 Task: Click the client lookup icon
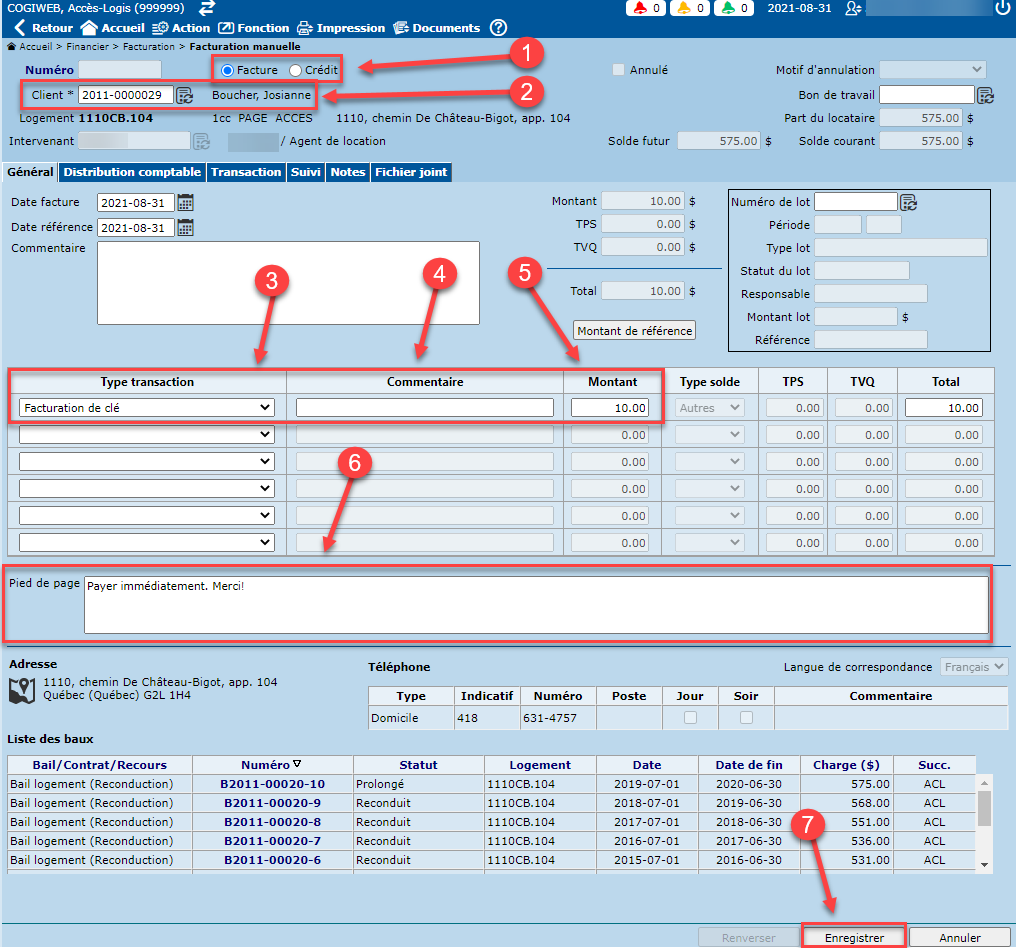tap(185, 96)
